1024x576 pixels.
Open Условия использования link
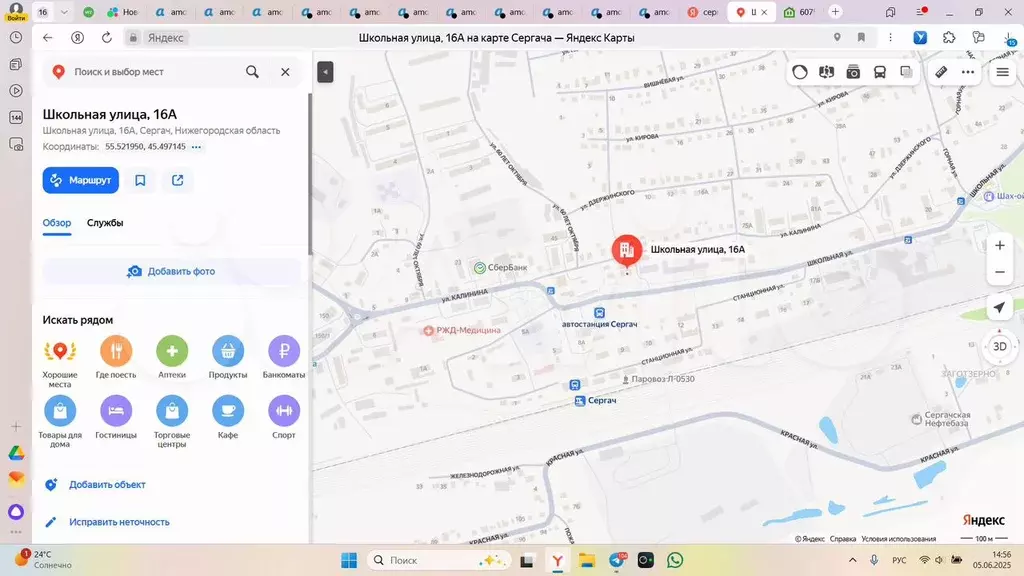point(899,539)
